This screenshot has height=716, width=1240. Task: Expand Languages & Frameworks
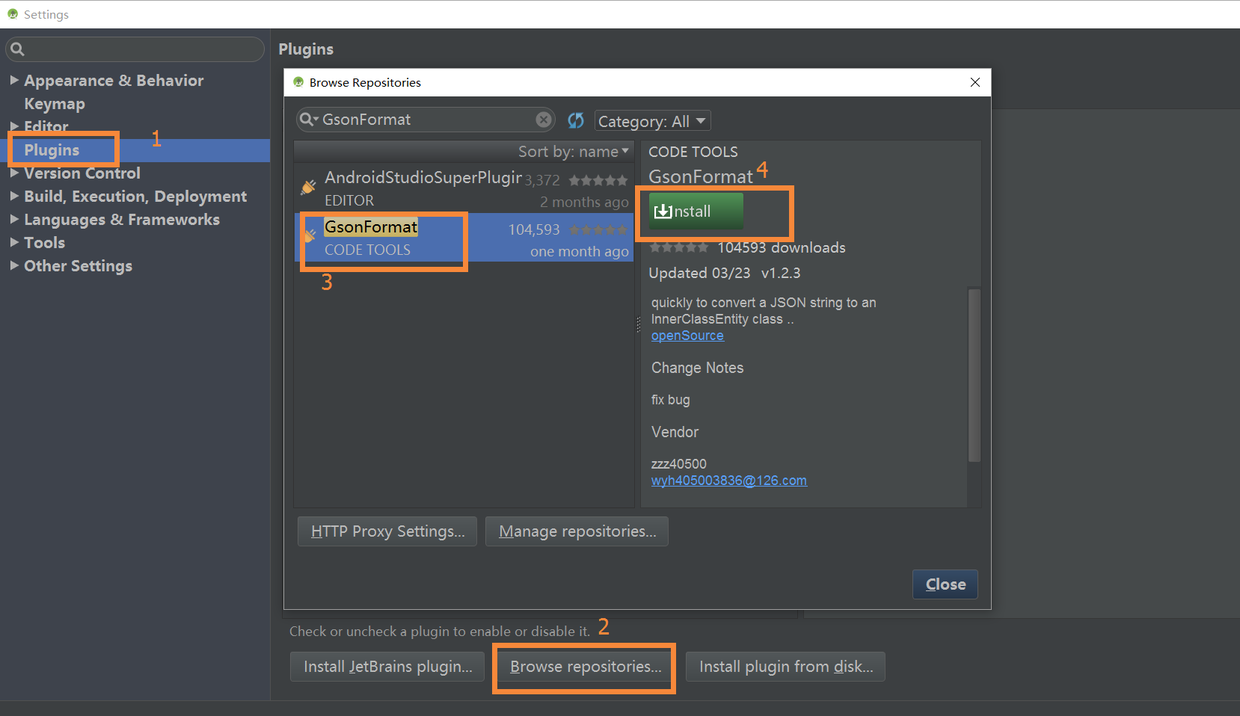click(14, 219)
